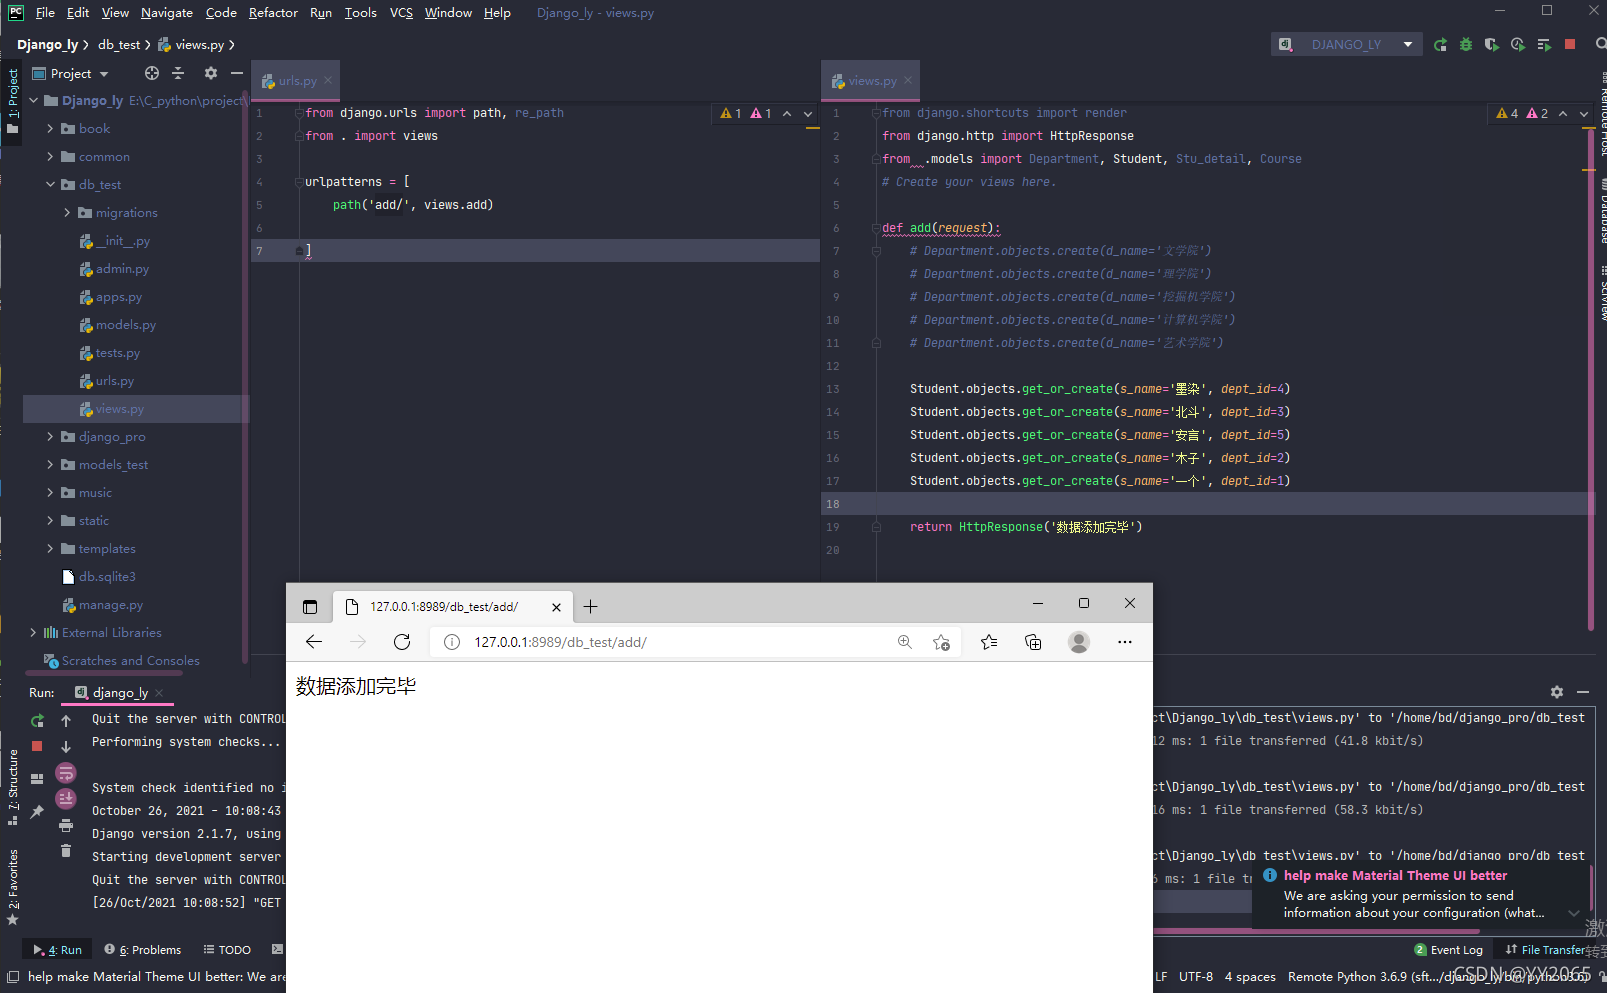Toggle scroll to end in the Run console
1607x993 pixels.
[x=66, y=798]
